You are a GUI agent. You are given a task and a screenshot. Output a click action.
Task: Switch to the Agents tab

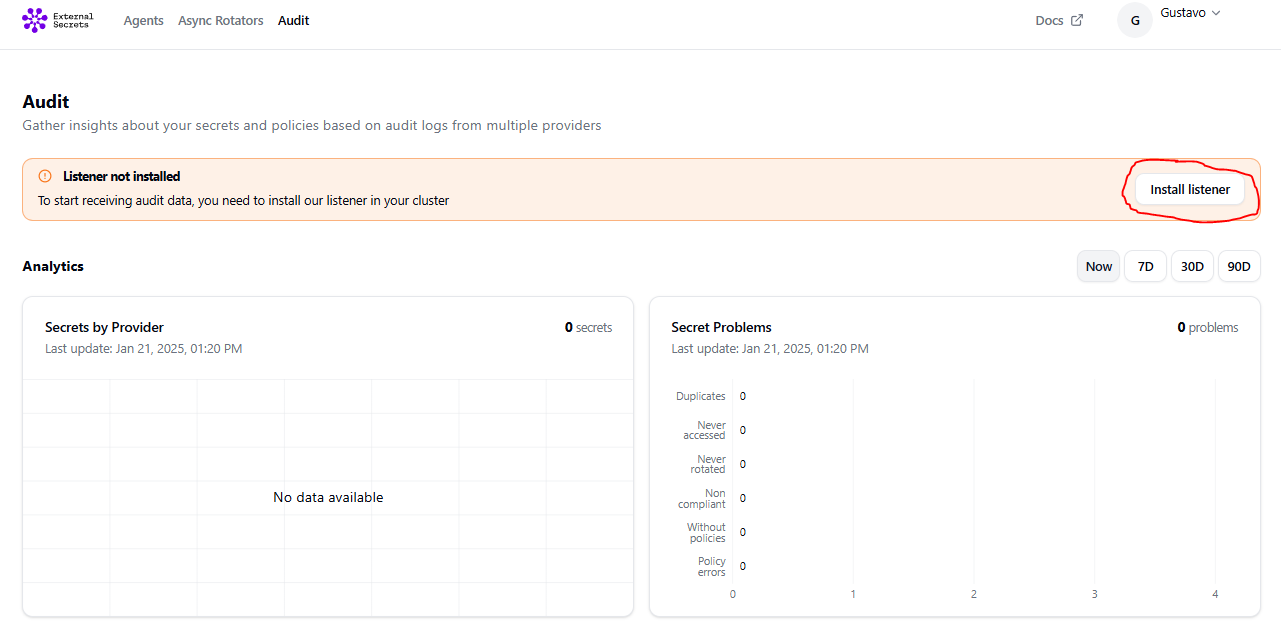coord(143,20)
